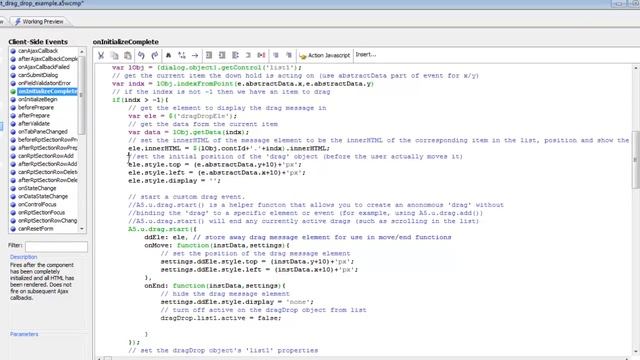
Task: Redo the last undone edit
Action: pyautogui.click(x=155, y=55)
